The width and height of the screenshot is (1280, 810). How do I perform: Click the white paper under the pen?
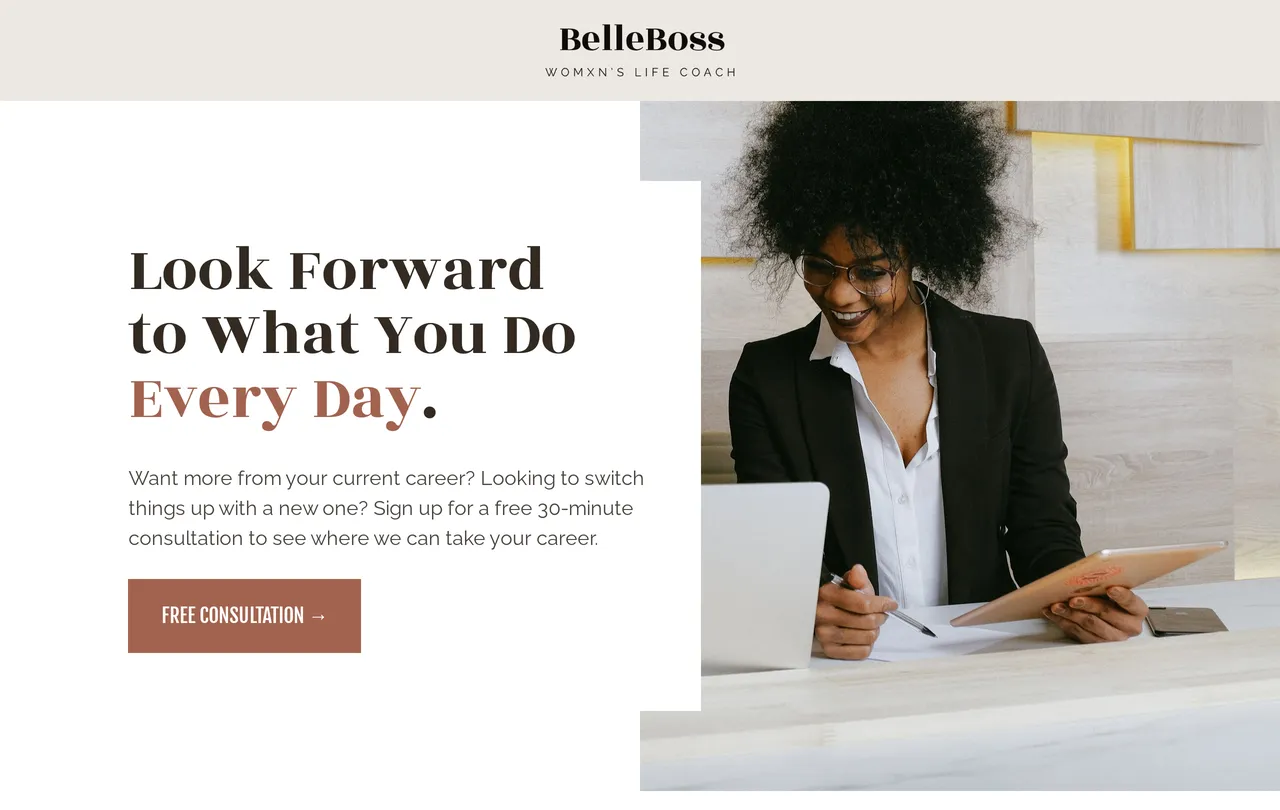coord(935,640)
